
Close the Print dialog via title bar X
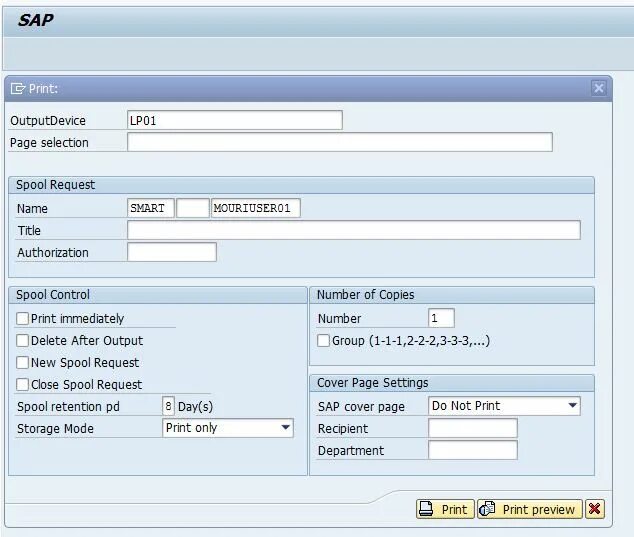point(599,88)
